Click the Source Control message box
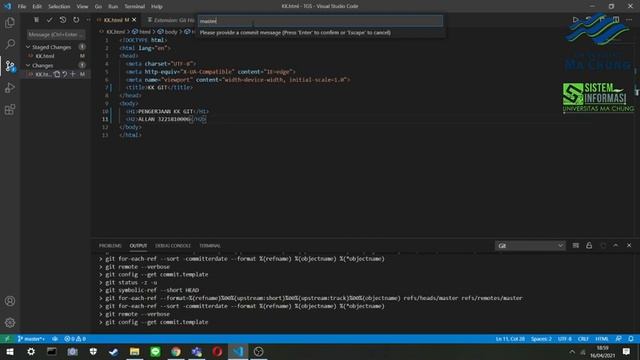The width and height of the screenshot is (640, 360). click(56, 35)
